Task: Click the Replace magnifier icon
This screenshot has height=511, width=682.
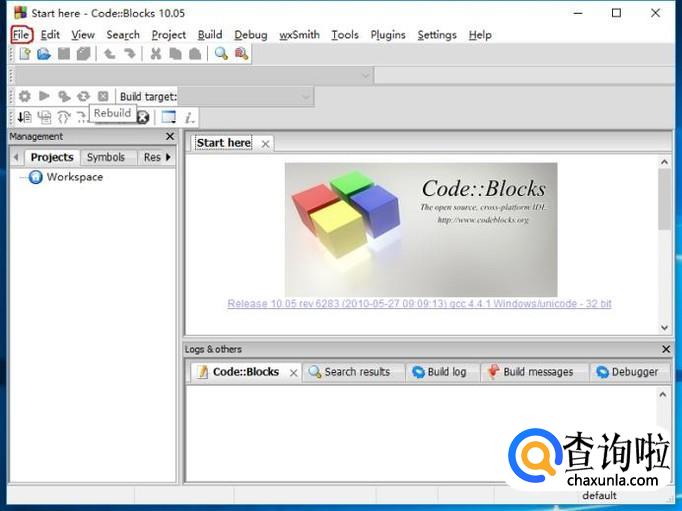Action: pos(241,54)
